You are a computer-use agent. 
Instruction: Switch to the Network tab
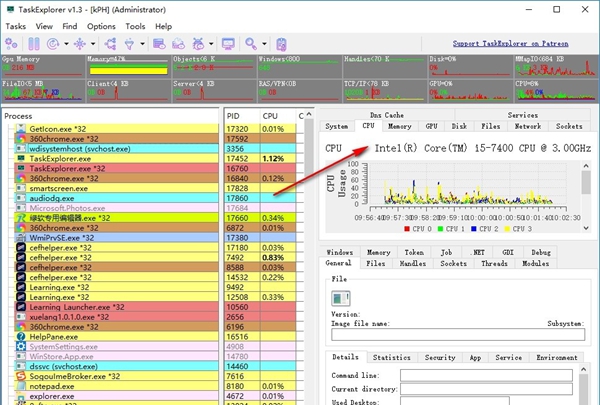[528, 126]
